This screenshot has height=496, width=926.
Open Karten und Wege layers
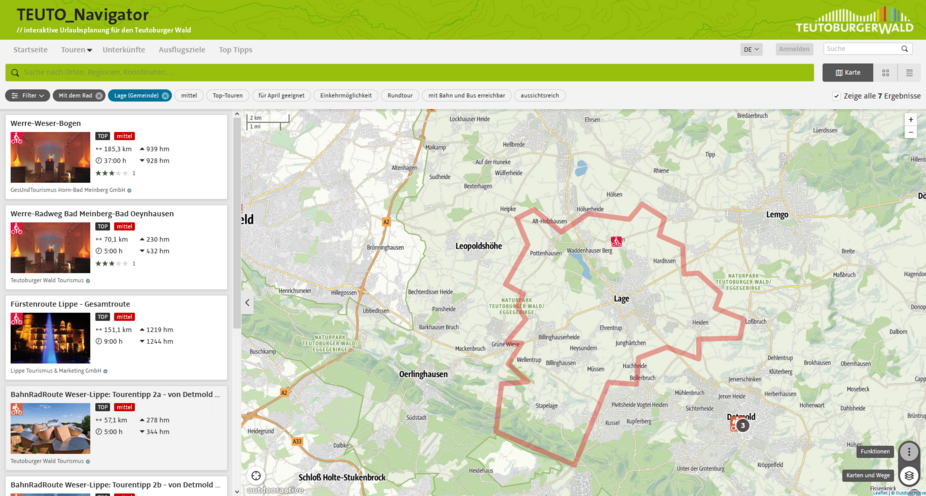908,475
